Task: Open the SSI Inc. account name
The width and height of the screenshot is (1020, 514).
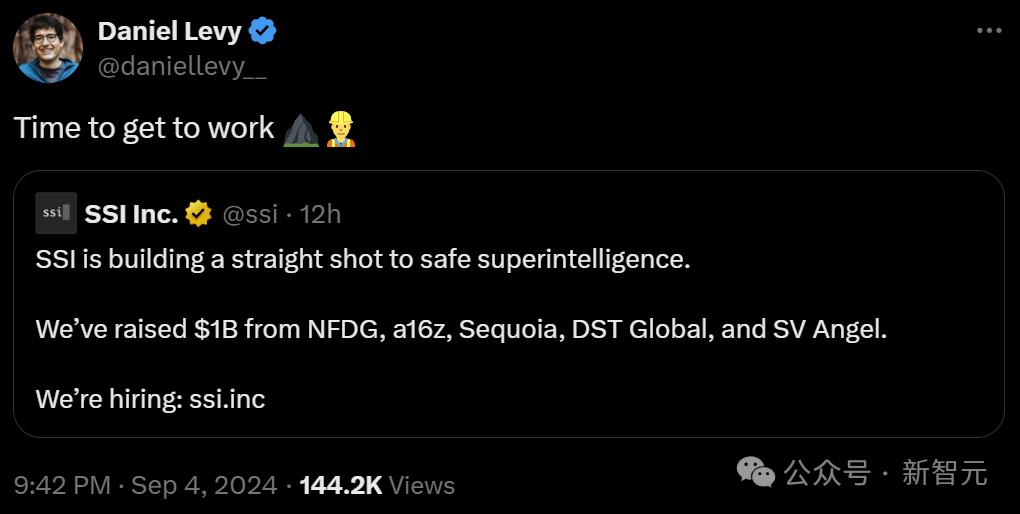Action: click(x=131, y=213)
